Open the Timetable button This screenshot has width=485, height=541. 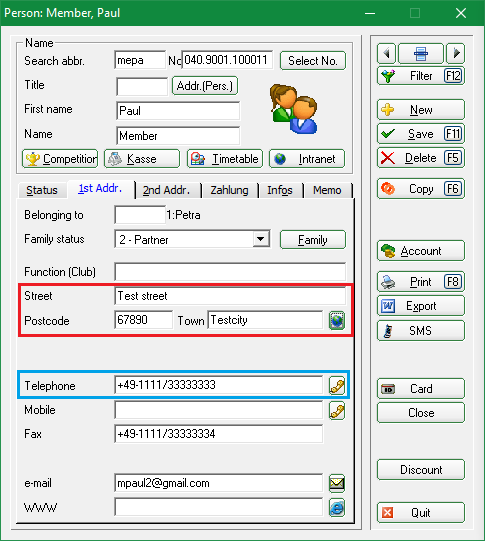(x=225, y=159)
